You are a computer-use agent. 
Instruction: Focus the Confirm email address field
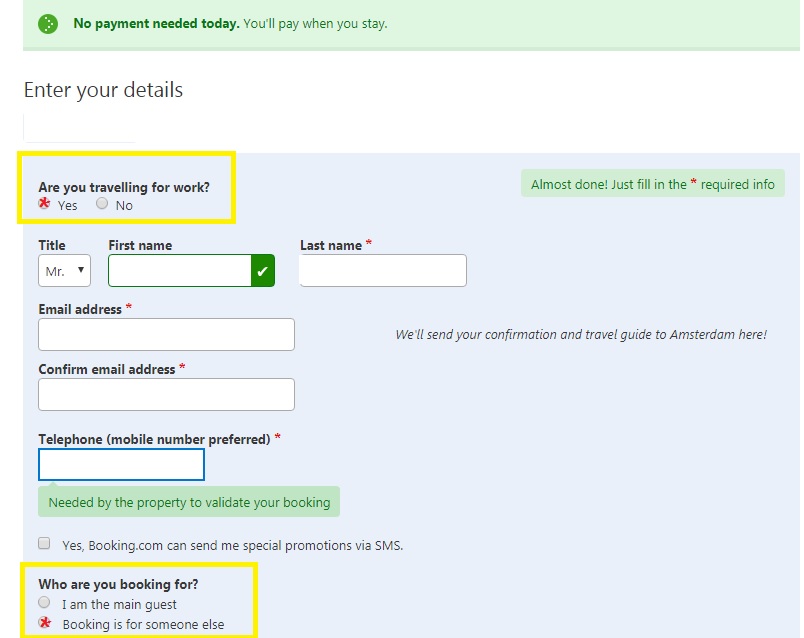click(x=166, y=394)
